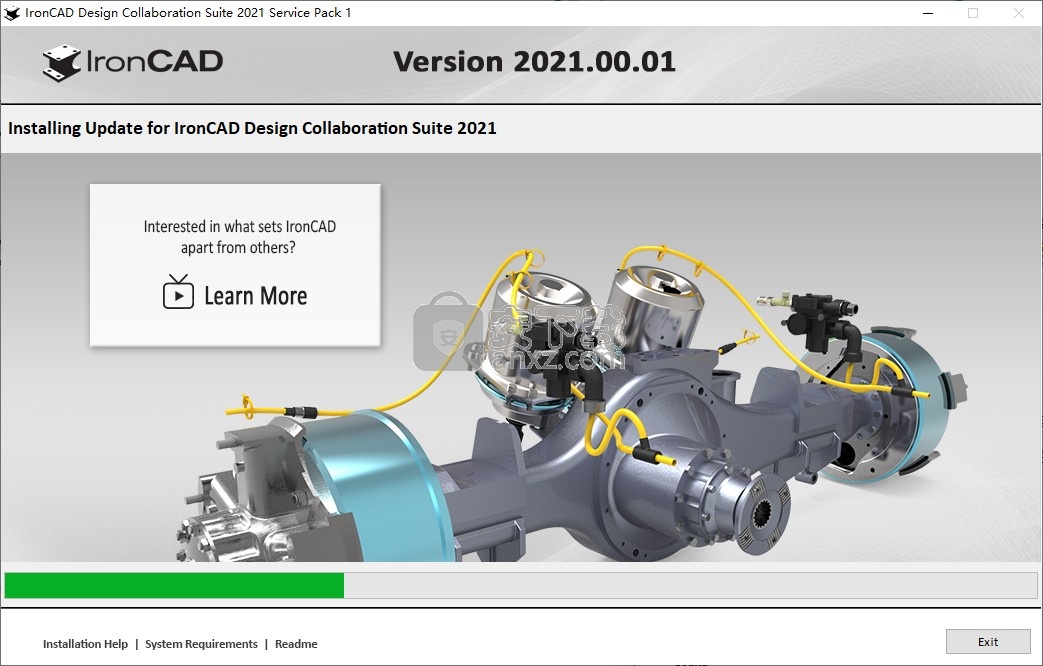Click the Installing Update status text
The height and width of the screenshot is (666, 1043).
pos(252,128)
